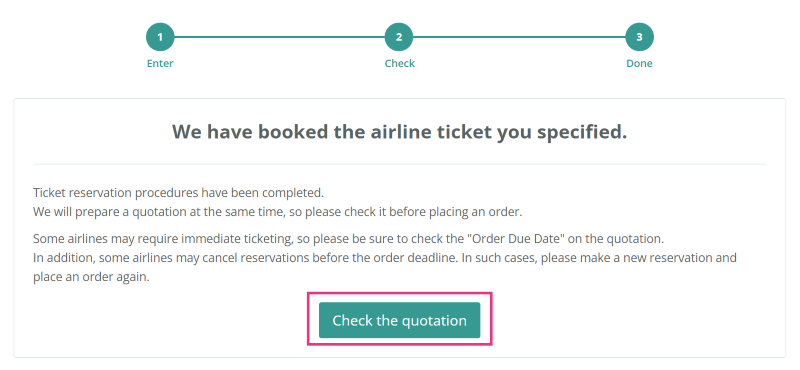The width and height of the screenshot is (800, 370).
Task: Click the place an order again text
Action: click(91, 278)
